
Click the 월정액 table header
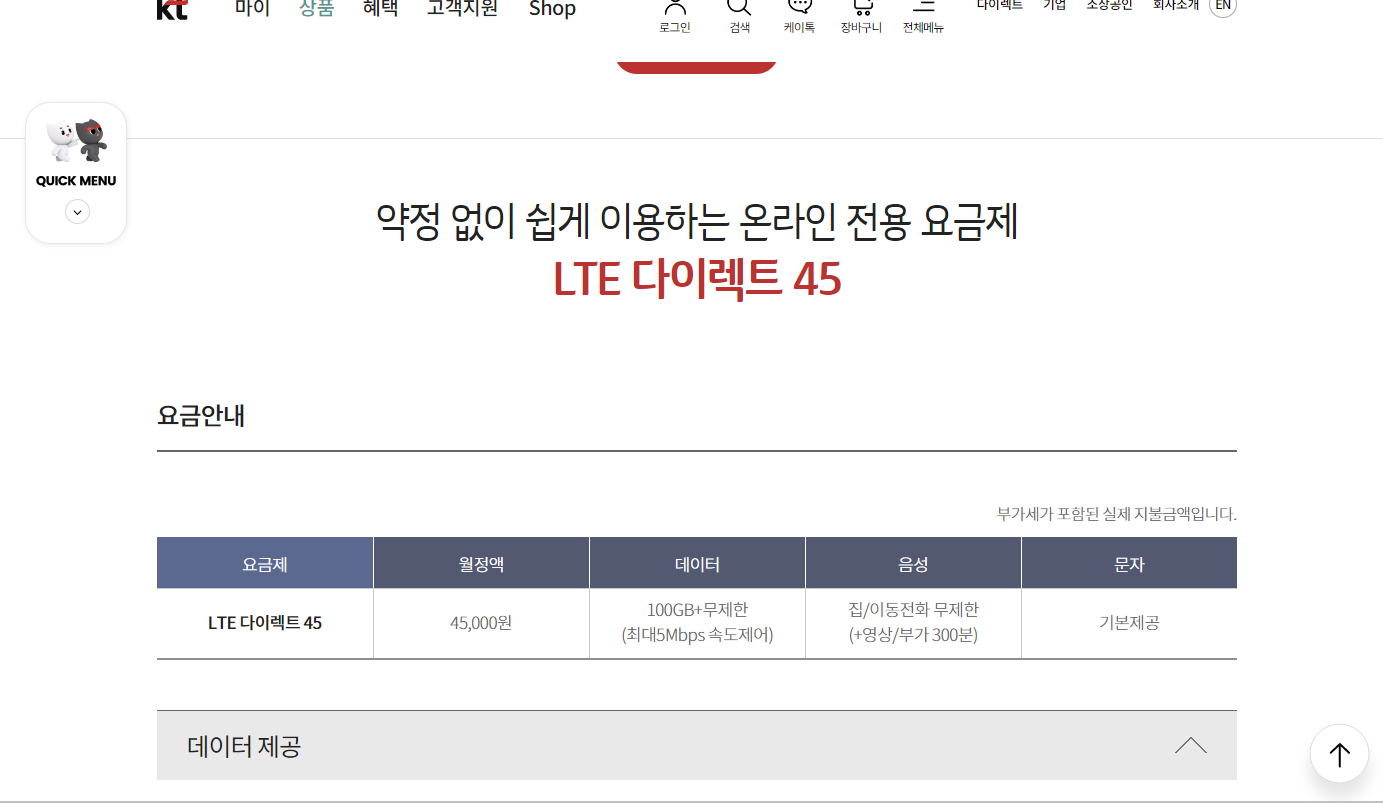tap(481, 563)
